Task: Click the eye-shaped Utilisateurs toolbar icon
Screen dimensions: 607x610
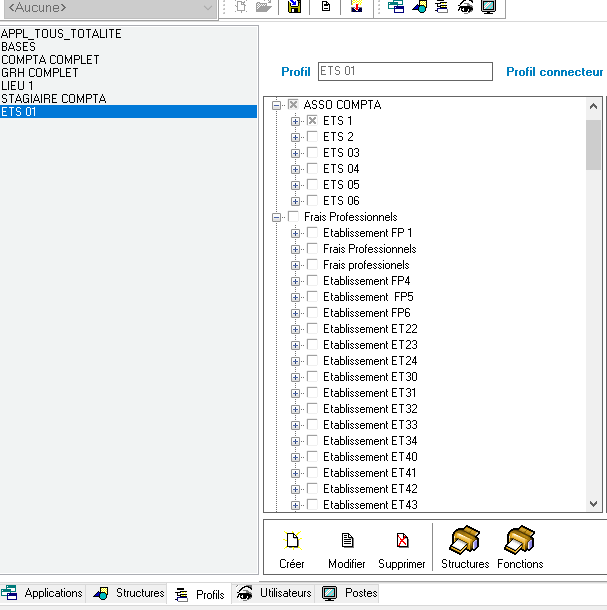Action: click(x=465, y=7)
